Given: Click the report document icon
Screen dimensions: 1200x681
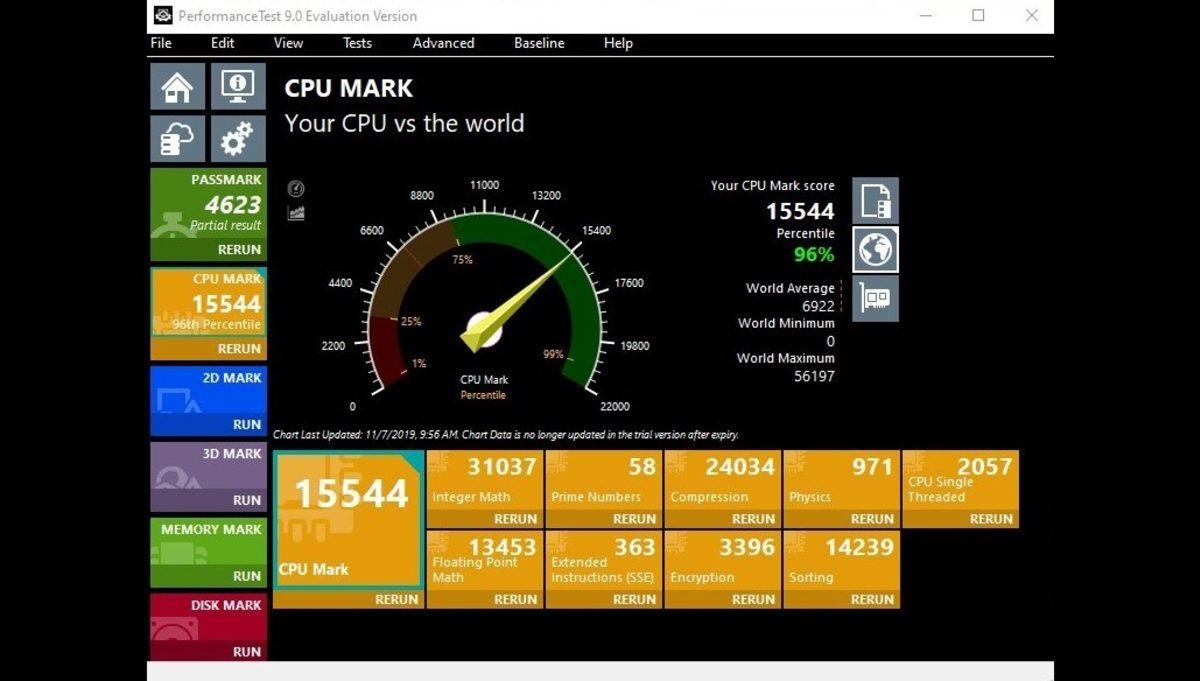Looking at the screenshot, I should [x=875, y=200].
